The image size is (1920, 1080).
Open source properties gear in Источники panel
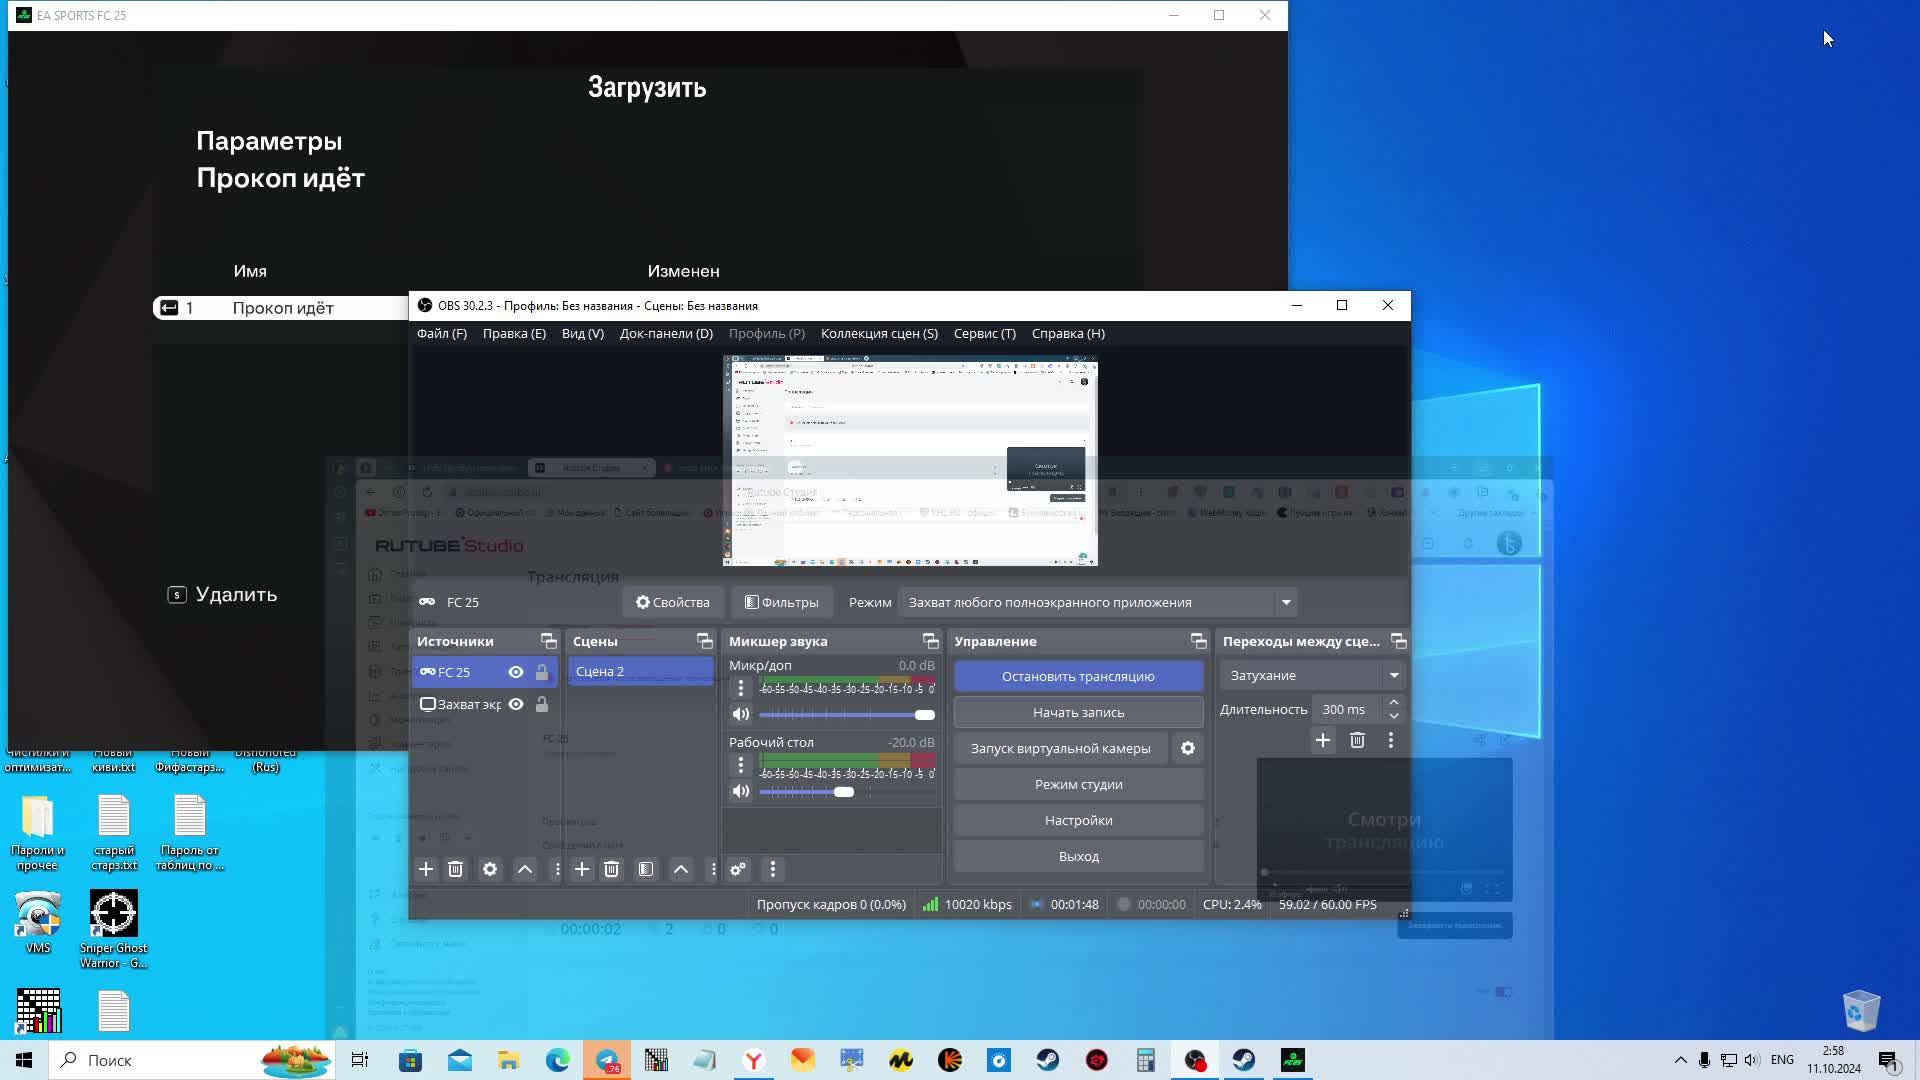[x=490, y=869]
